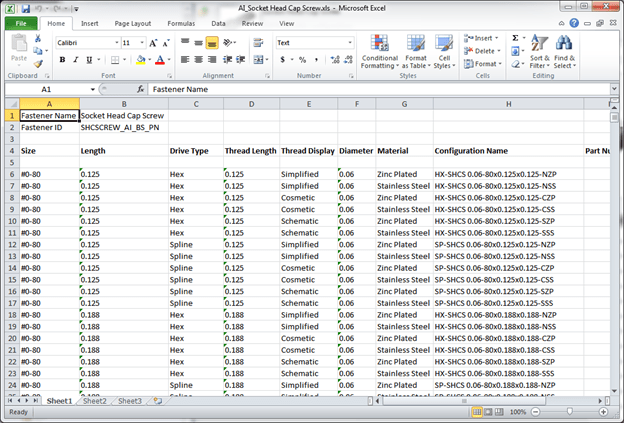
Task: Click Decrease Decimal icon
Action: 349,60
